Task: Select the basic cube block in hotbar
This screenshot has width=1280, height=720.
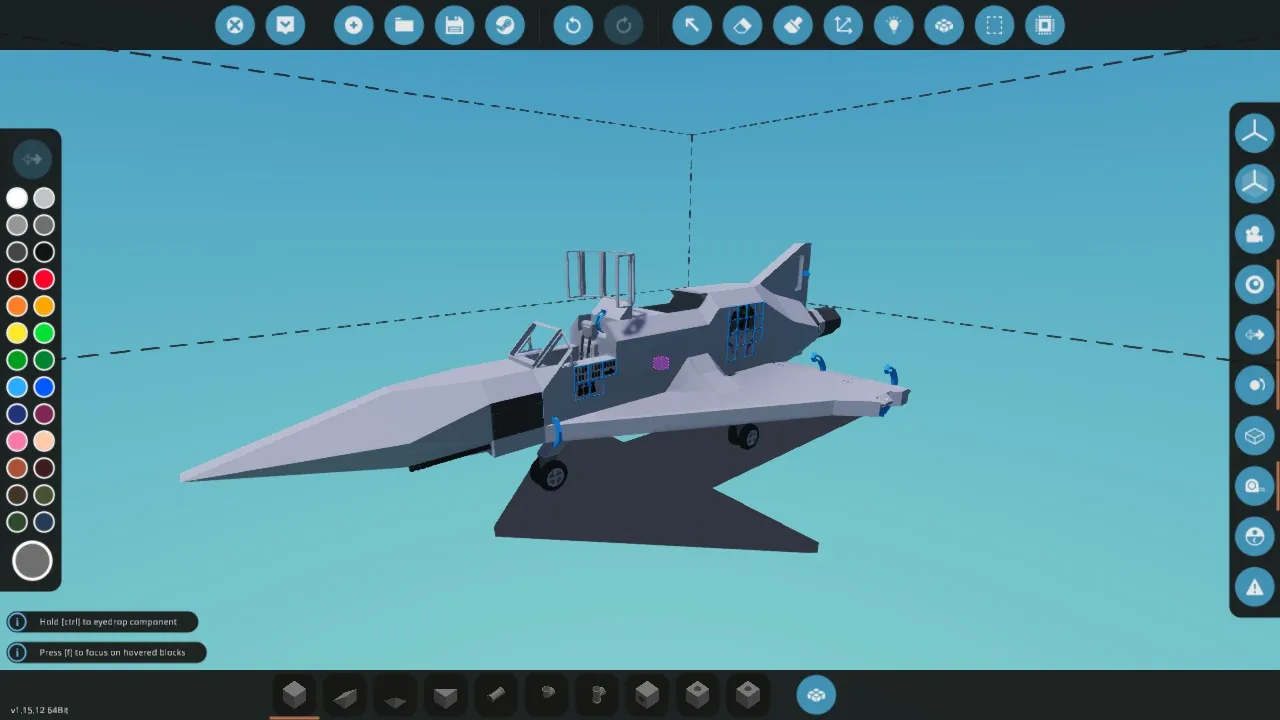Action: (x=295, y=694)
